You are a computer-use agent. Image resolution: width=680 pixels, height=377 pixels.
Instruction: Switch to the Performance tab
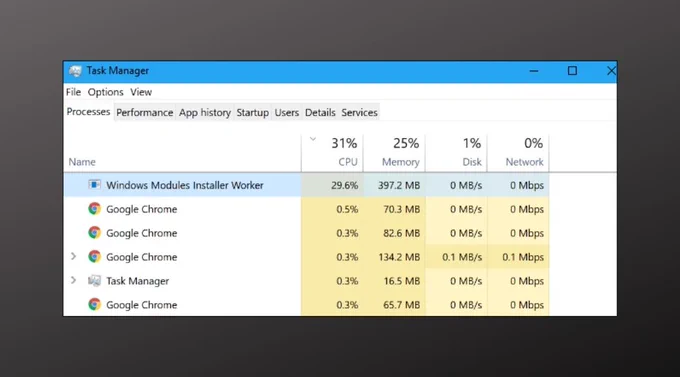click(144, 112)
